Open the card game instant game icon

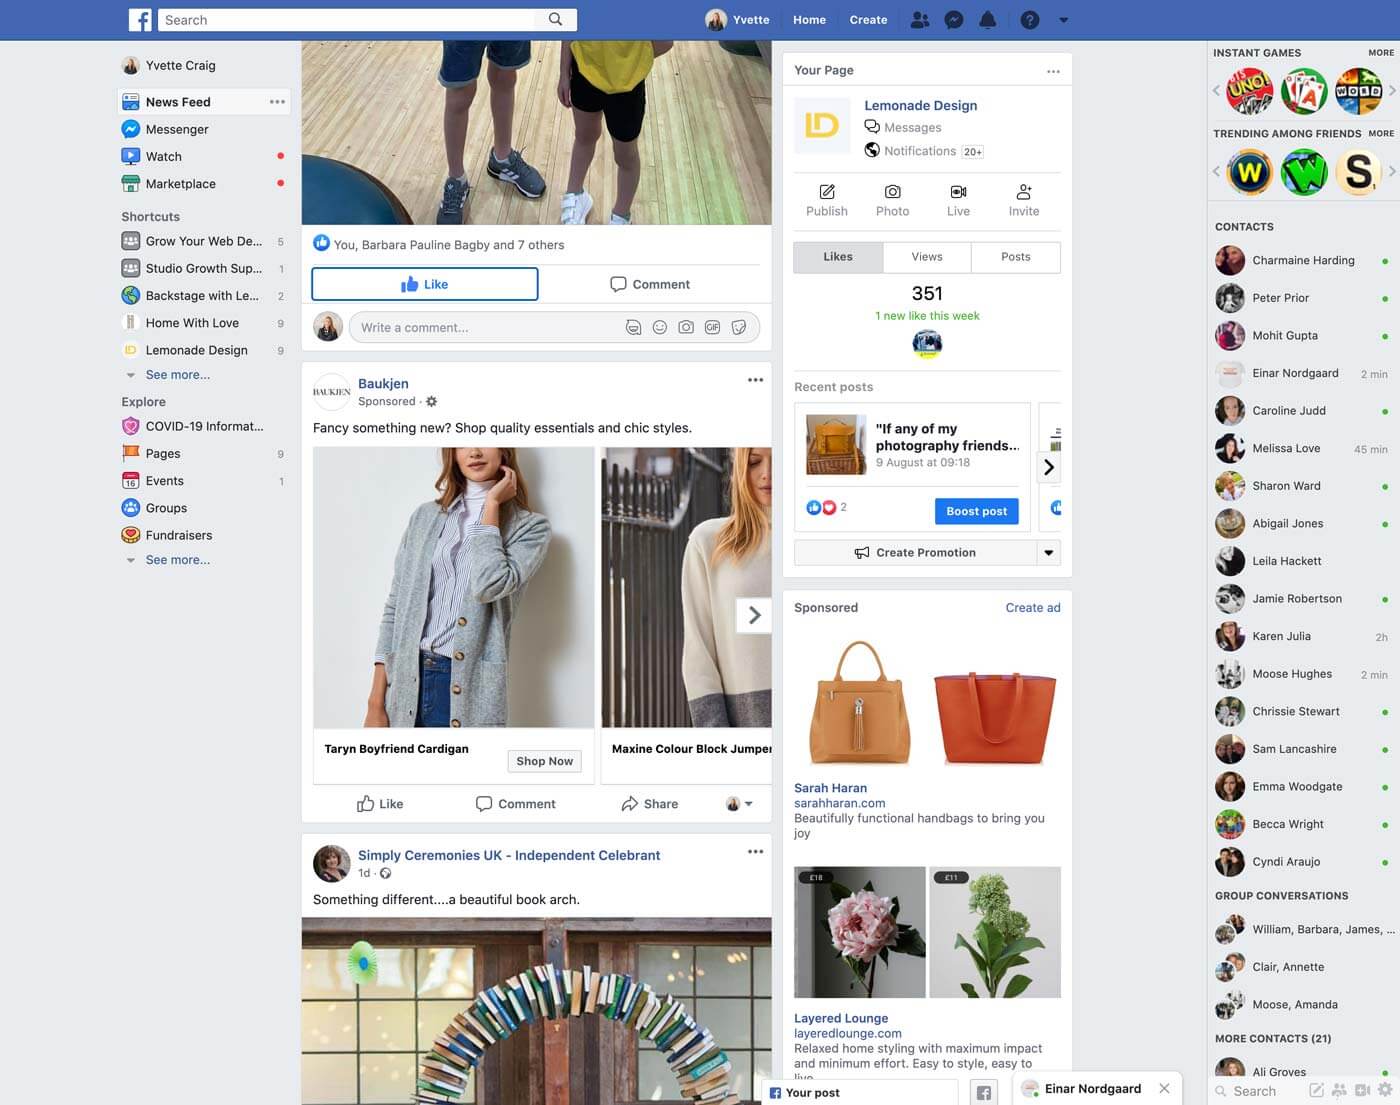pos(1304,92)
